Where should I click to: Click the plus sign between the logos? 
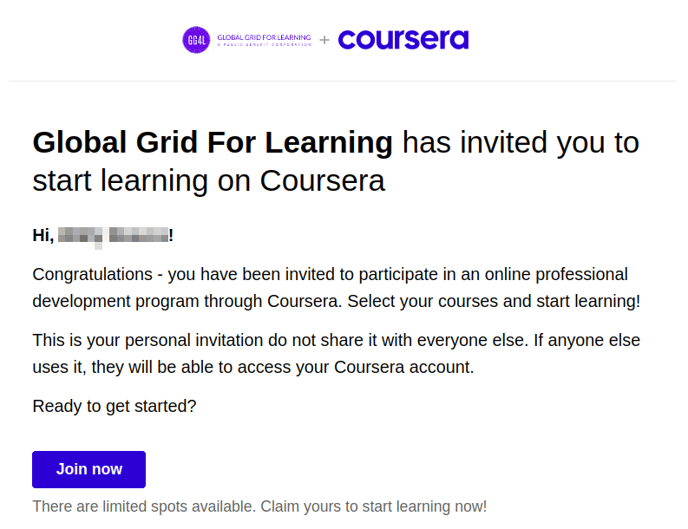point(325,40)
